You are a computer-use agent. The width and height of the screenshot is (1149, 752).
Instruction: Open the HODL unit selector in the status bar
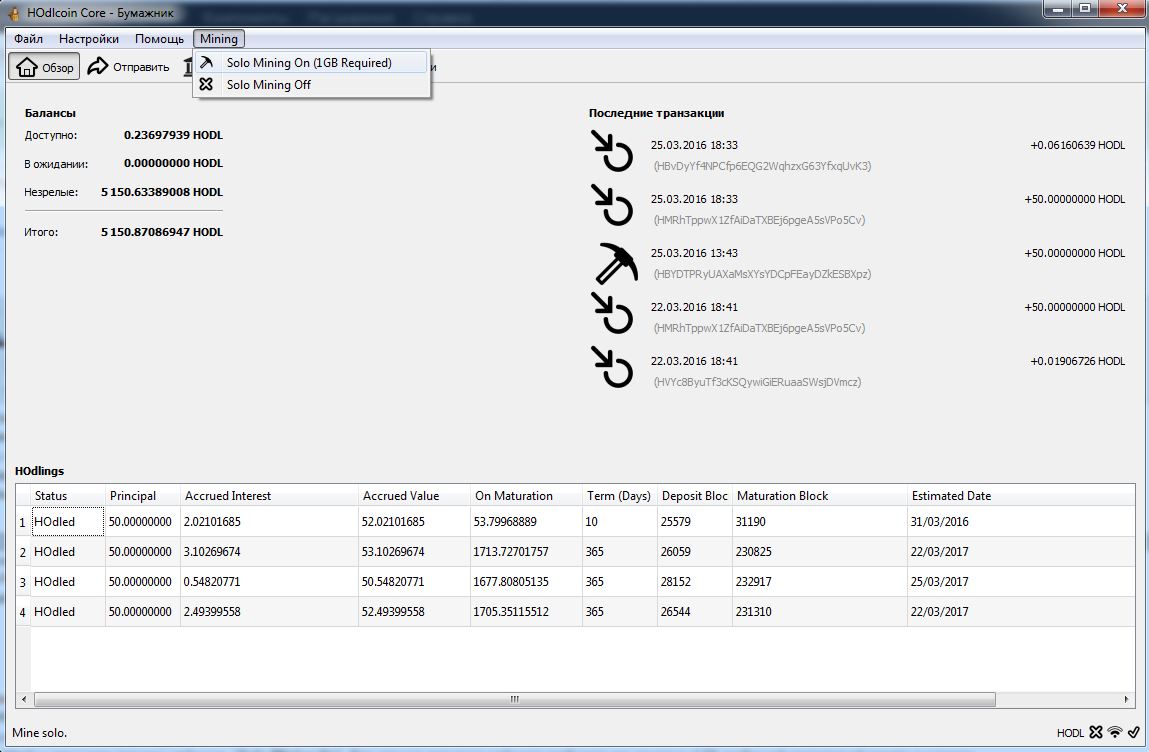[1070, 733]
